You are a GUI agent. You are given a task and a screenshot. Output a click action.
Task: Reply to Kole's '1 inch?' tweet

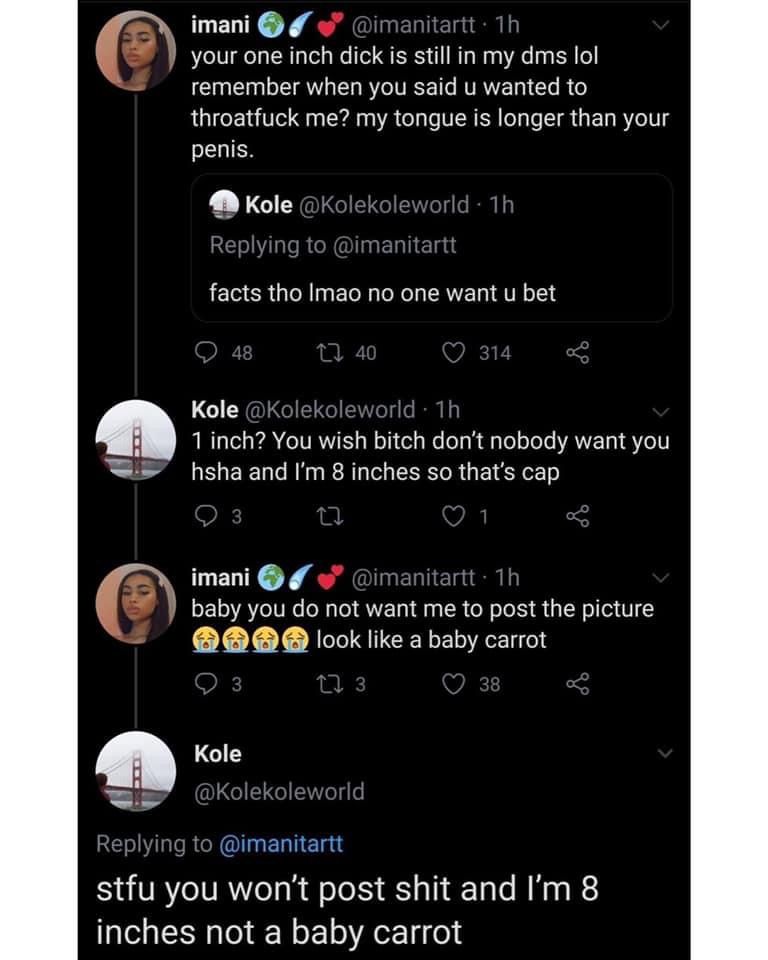206,517
